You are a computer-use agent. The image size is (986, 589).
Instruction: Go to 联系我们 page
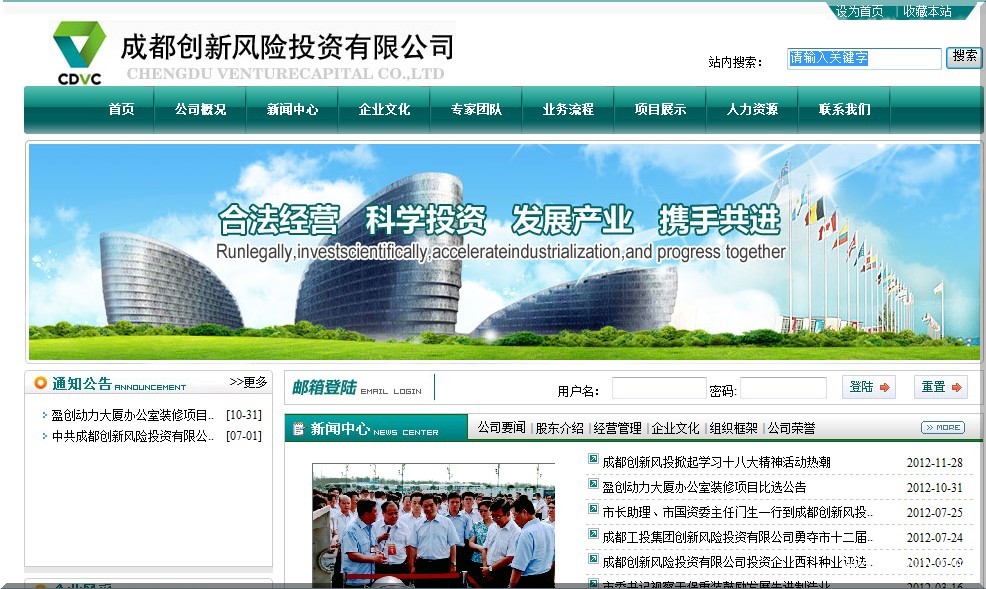click(x=845, y=109)
